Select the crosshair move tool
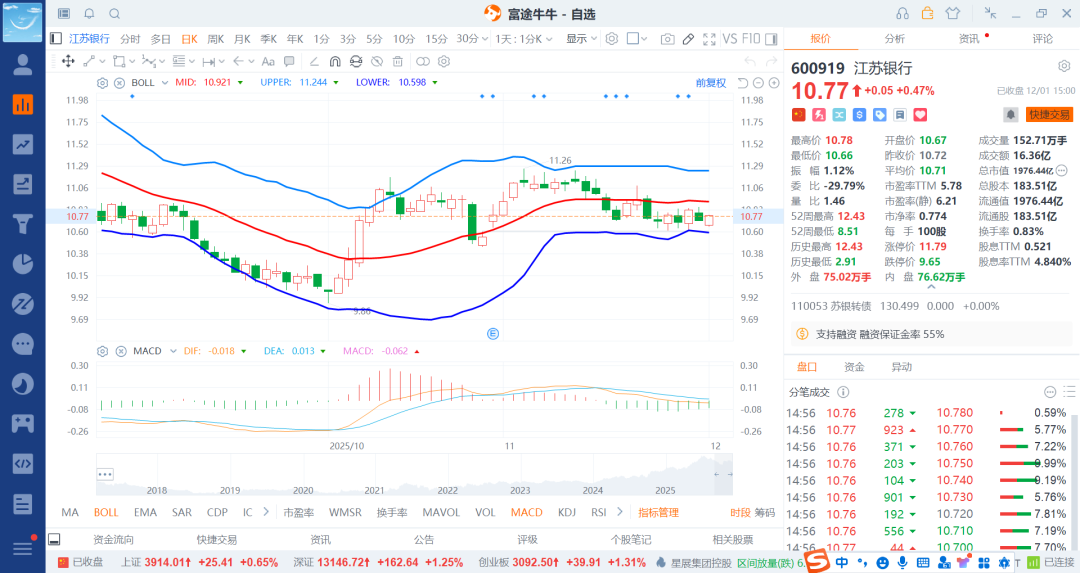The width and height of the screenshot is (1080, 573). (68, 61)
